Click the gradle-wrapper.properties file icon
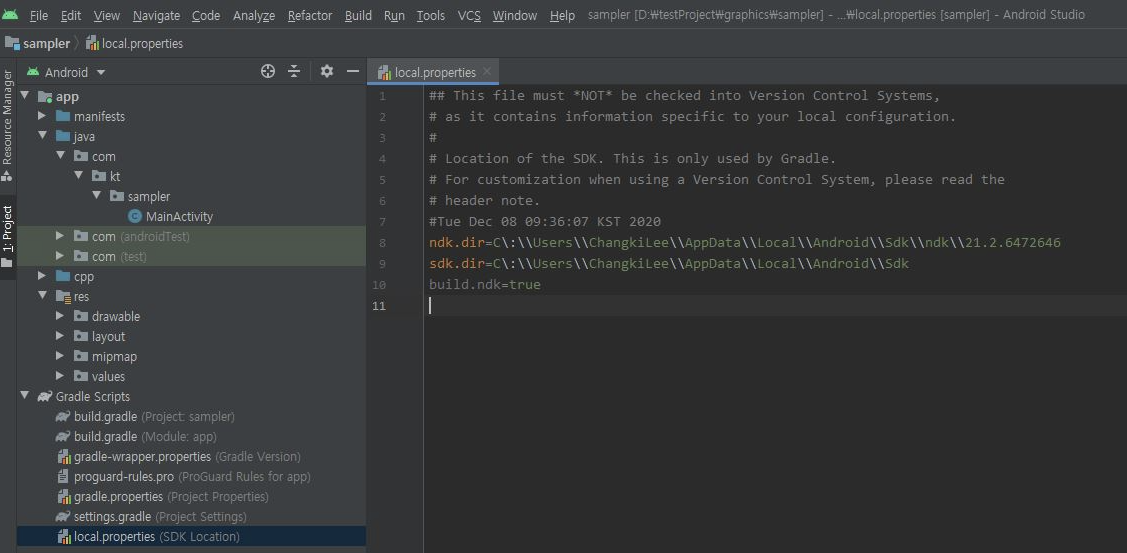The image size is (1127, 553). 63,457
